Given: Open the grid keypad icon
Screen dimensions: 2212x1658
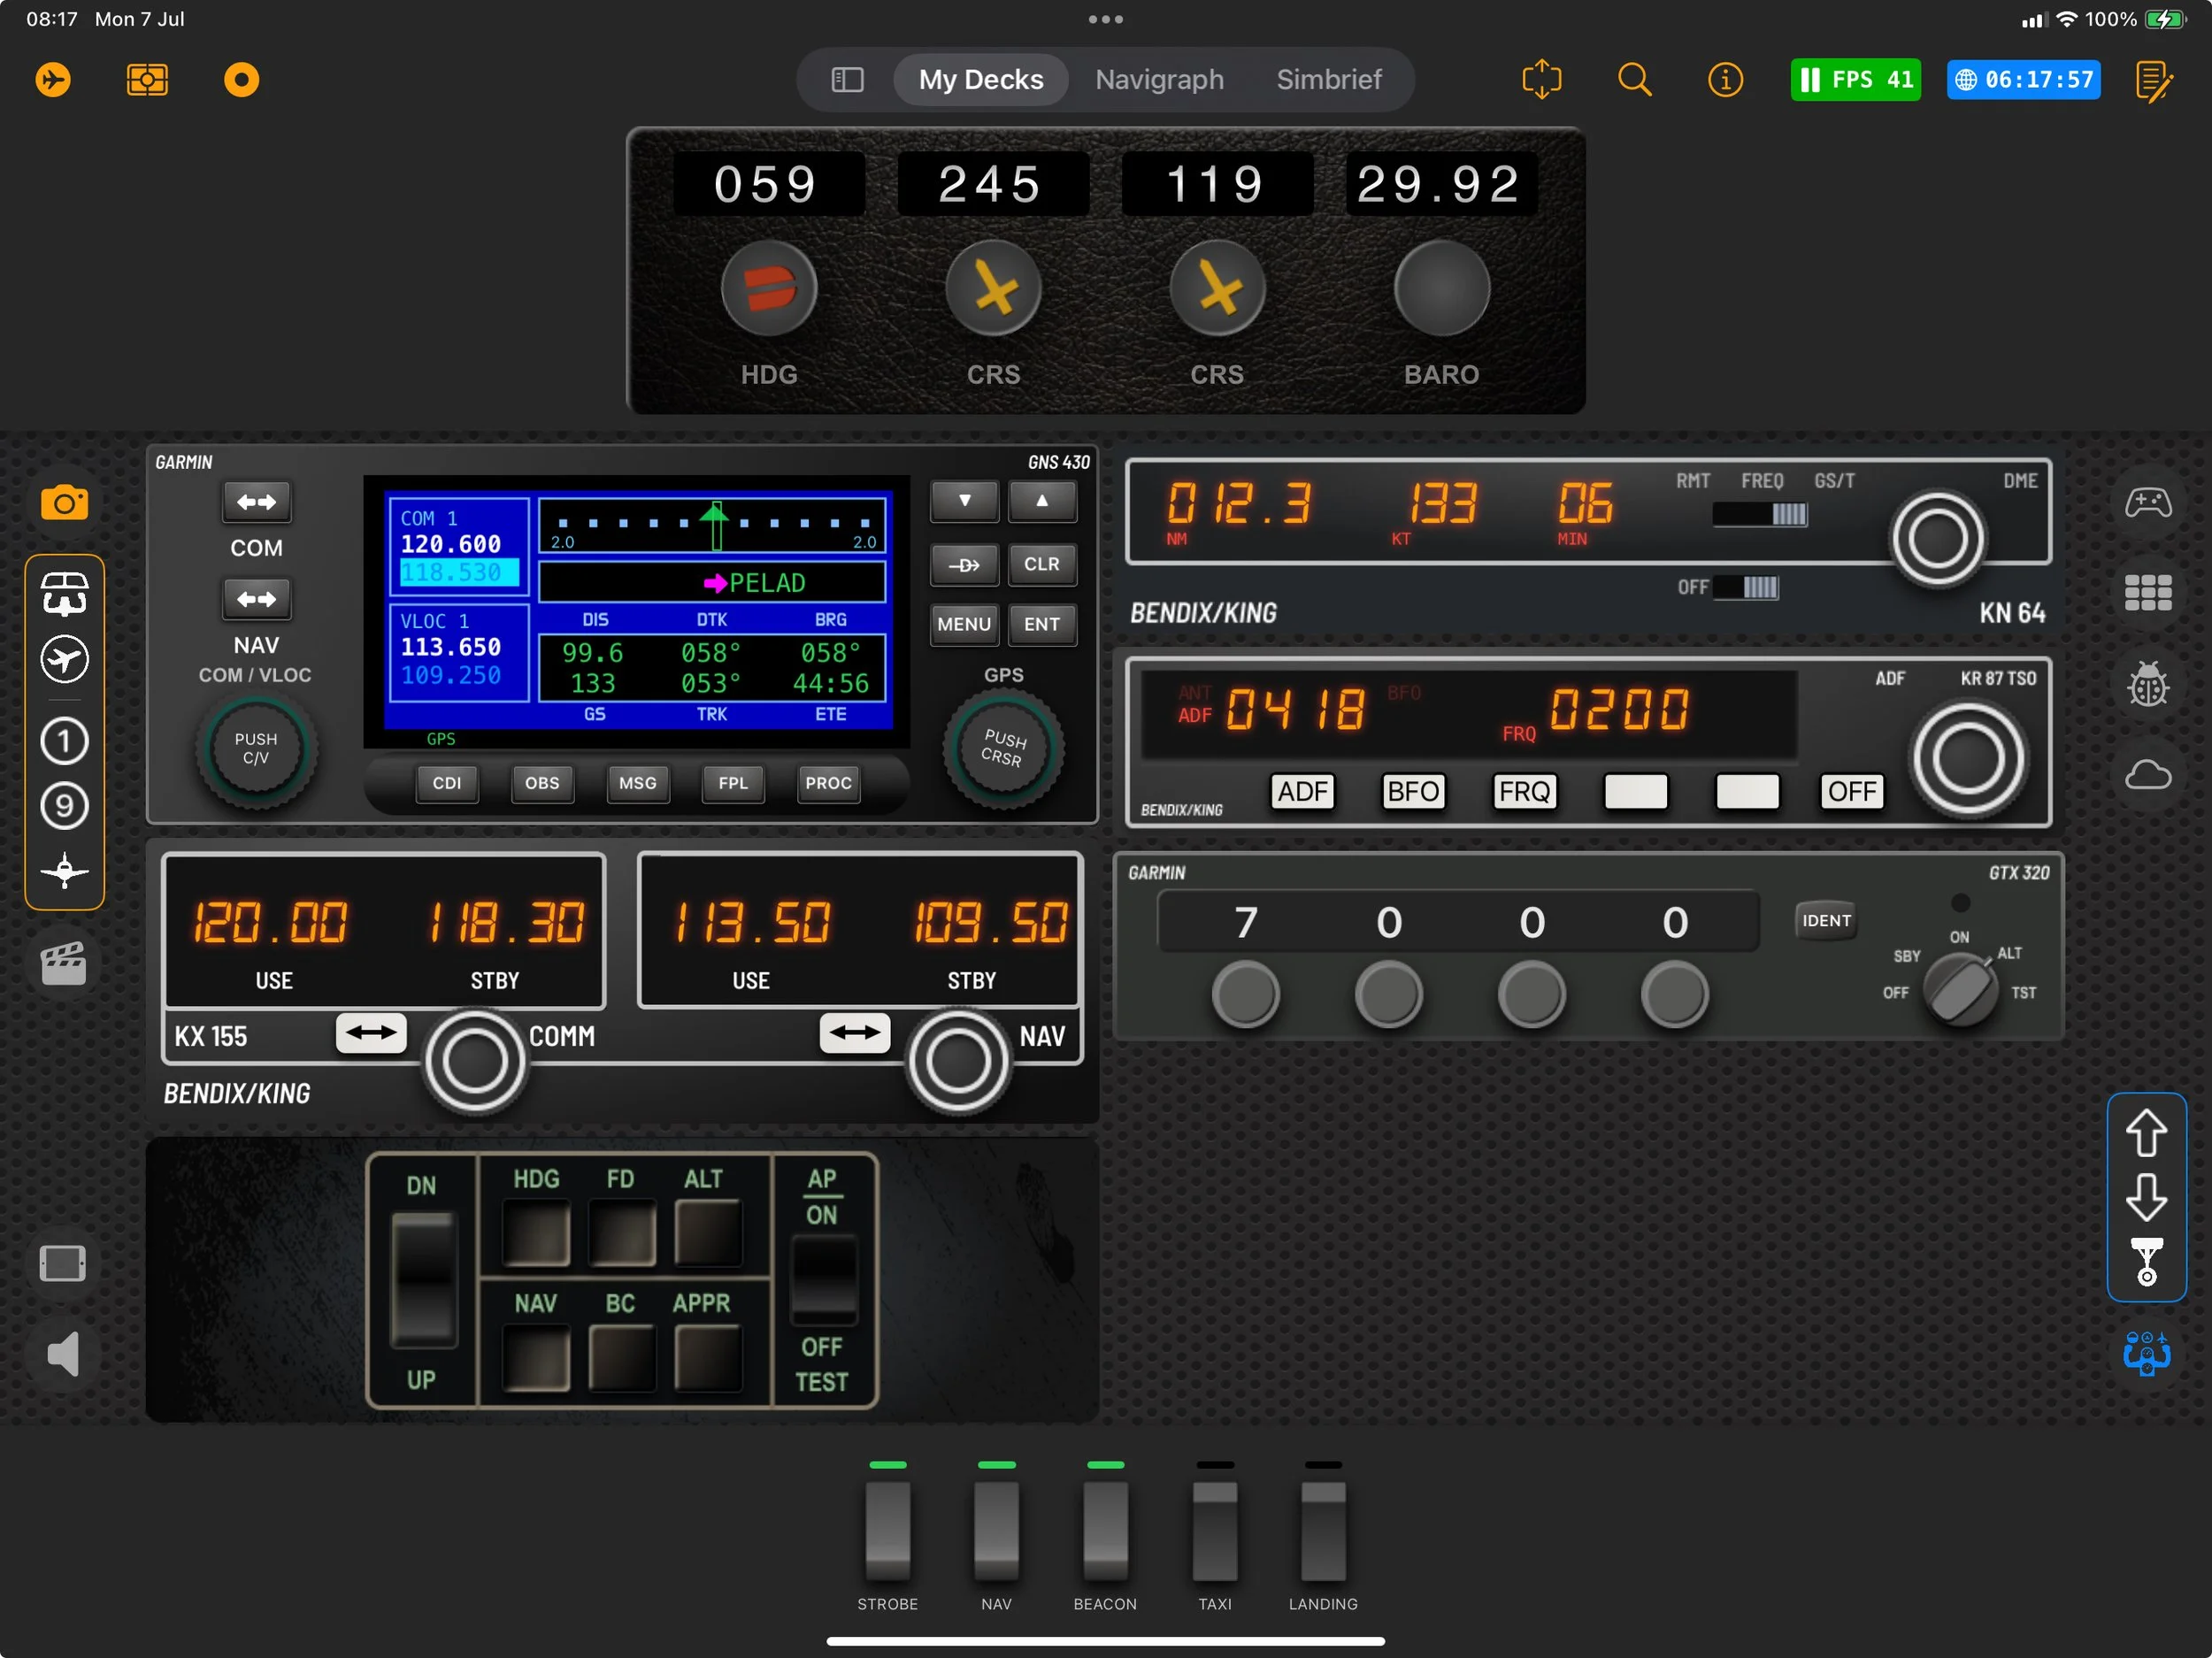Looking at the screenshot, I should [2147, 593].
